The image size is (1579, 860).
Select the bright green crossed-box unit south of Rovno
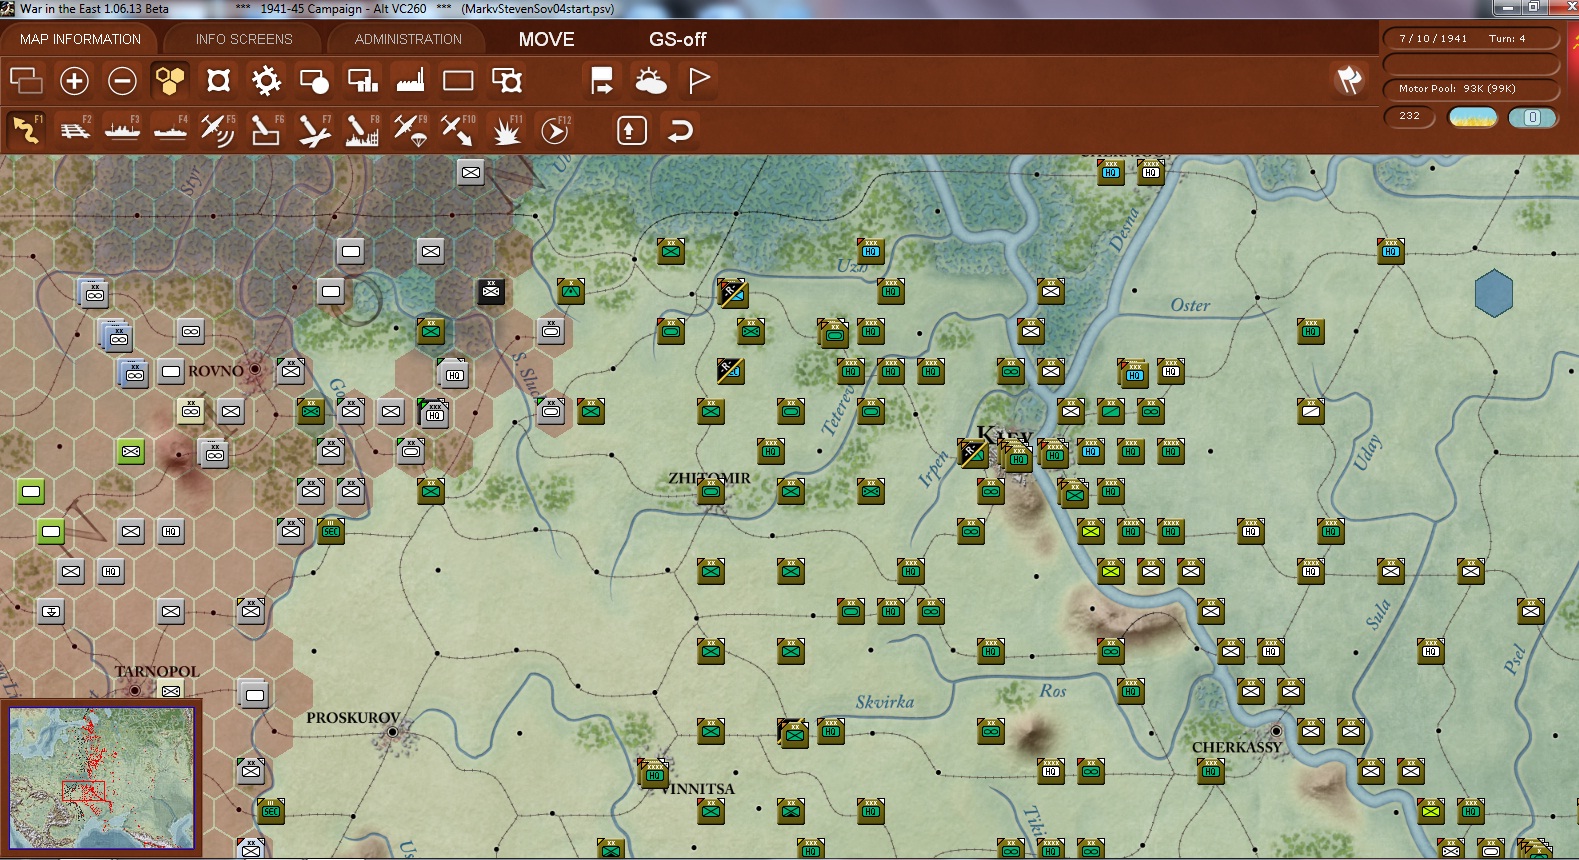(130, 451)
